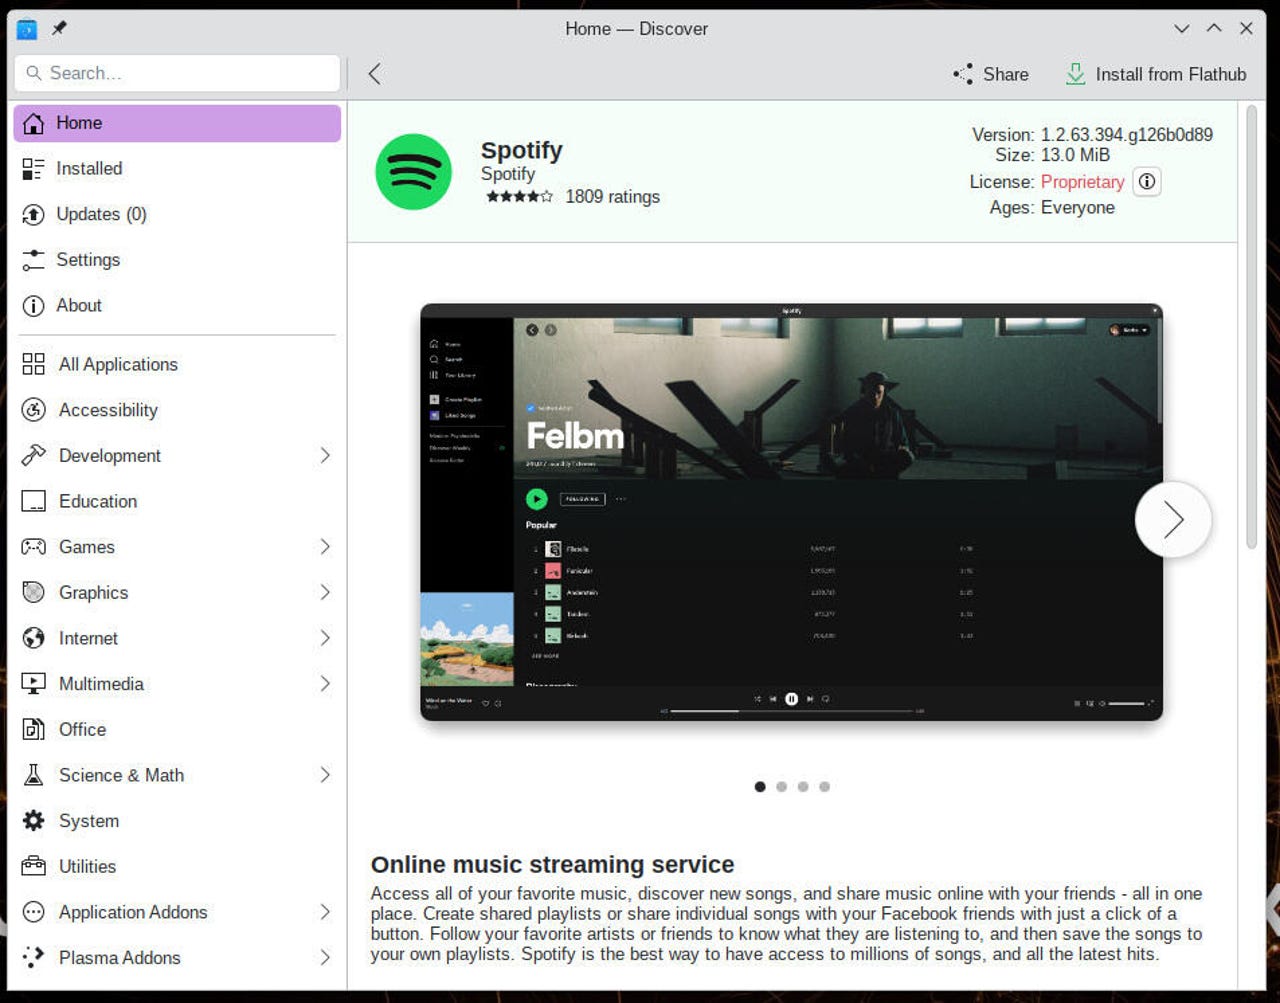Screen dimensions: 1280x1003
Task: Click Install from Flathub button
Action: pos(1156,74)
